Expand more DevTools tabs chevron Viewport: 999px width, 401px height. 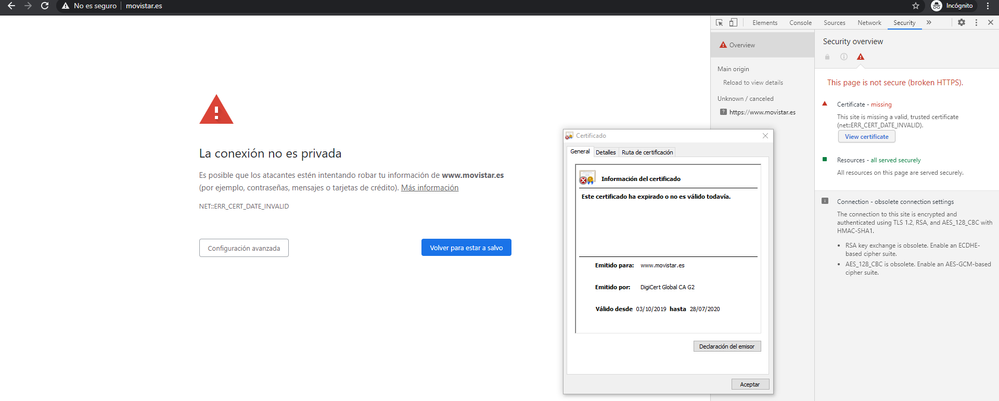coord(929,22)
